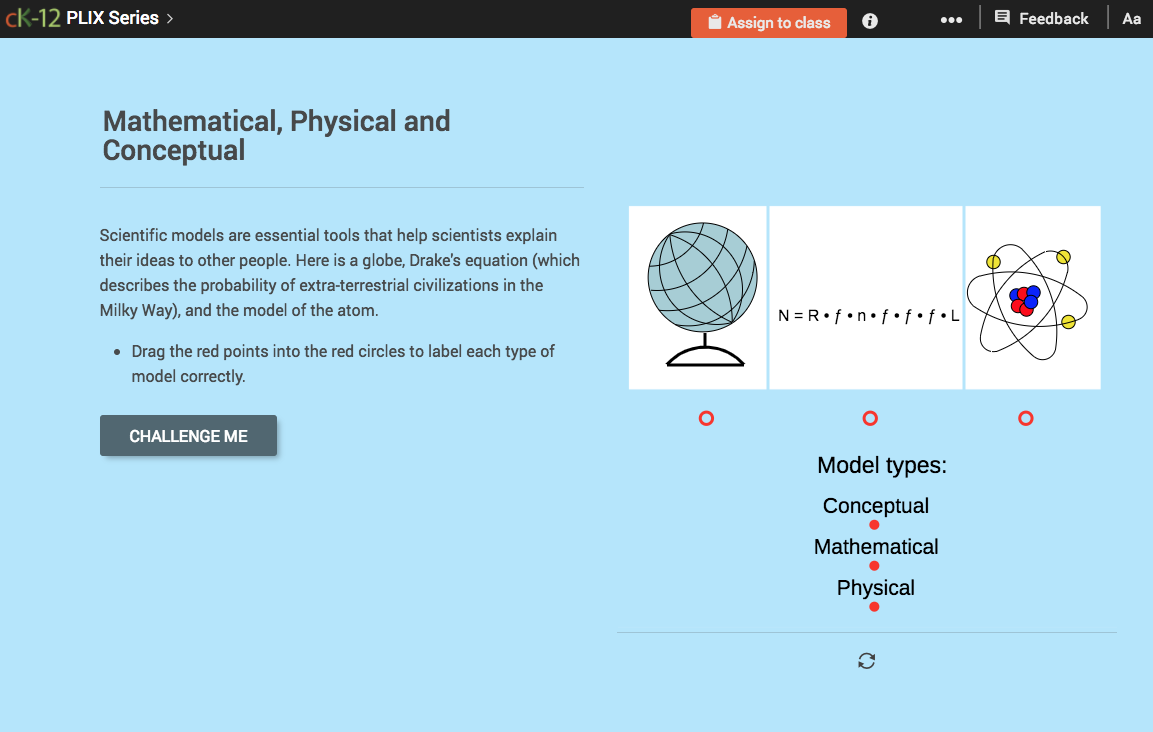1153x732 pixels.
Task: Click the more options ellipsis icon
Action: point(951,18)
